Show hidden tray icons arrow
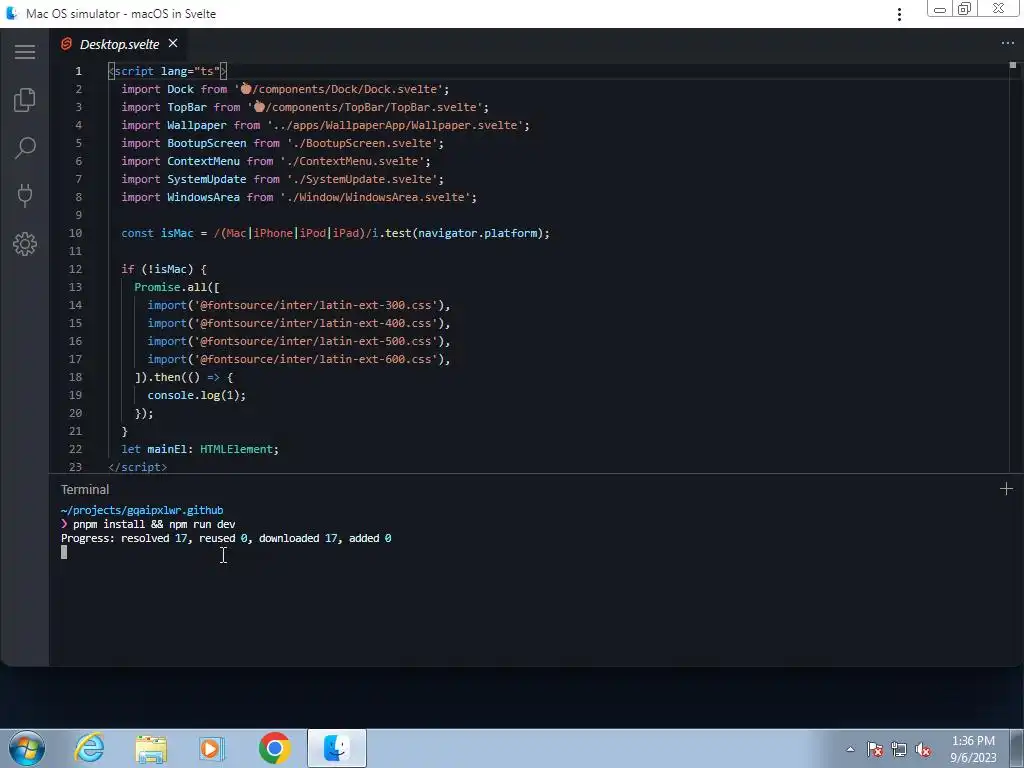The height and width of the screenshot is (768, 1024). (850, 749)
